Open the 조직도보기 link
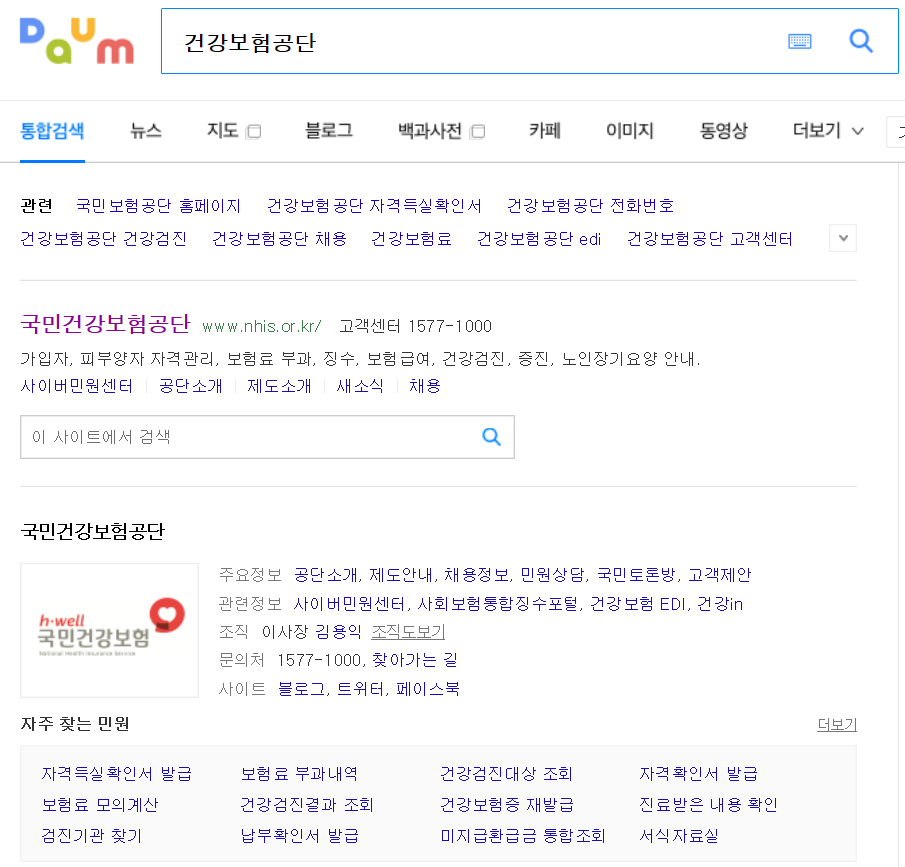905x867 pixels. pos(408,631)
